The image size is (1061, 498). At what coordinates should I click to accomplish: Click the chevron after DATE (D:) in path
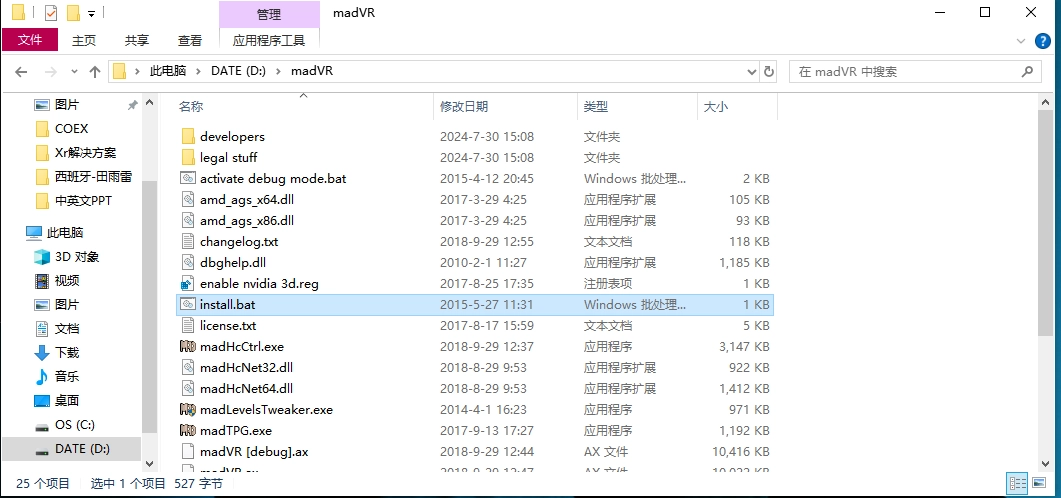point(278,71)
